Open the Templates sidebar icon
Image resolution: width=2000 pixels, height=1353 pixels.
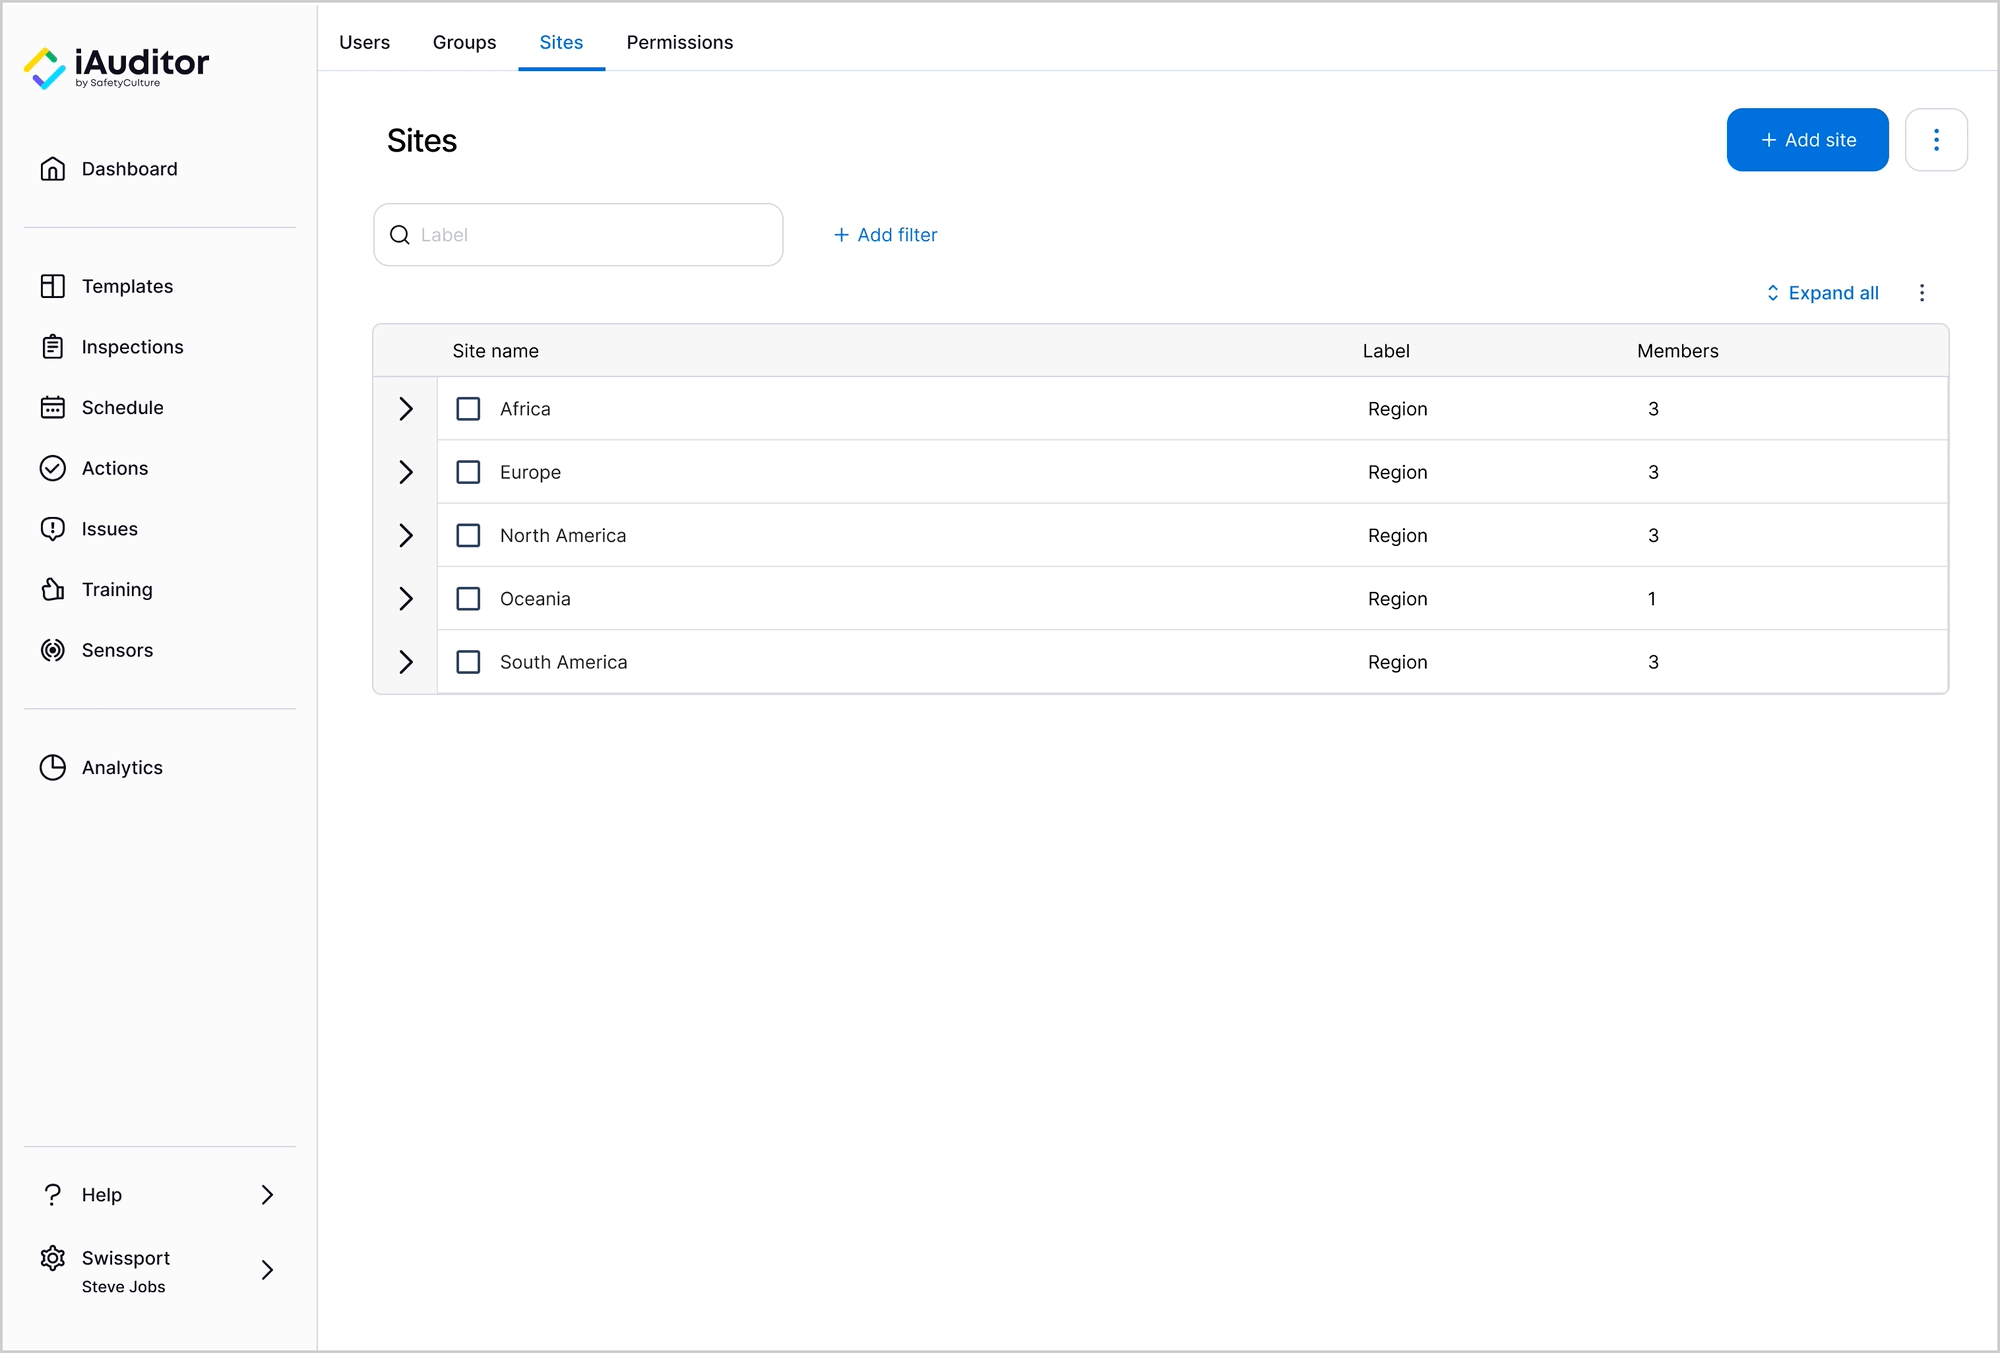(53, 286)
